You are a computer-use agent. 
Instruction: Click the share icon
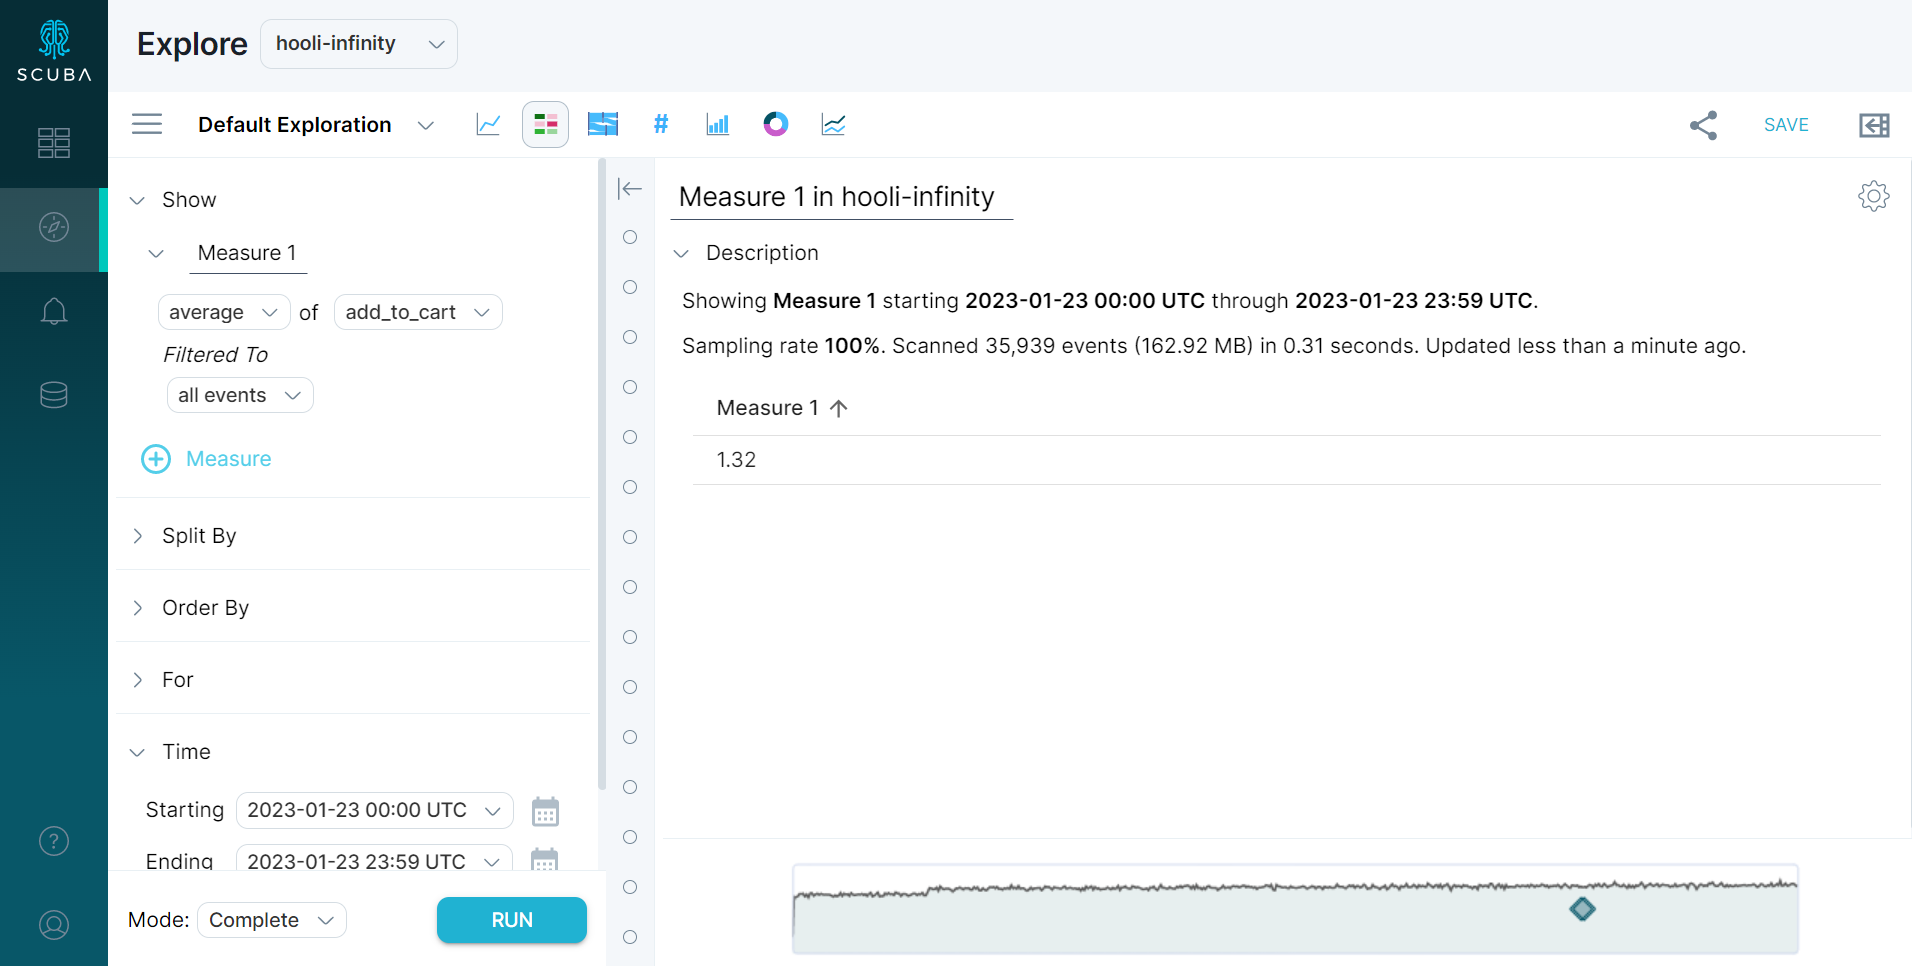[1703, 125]
